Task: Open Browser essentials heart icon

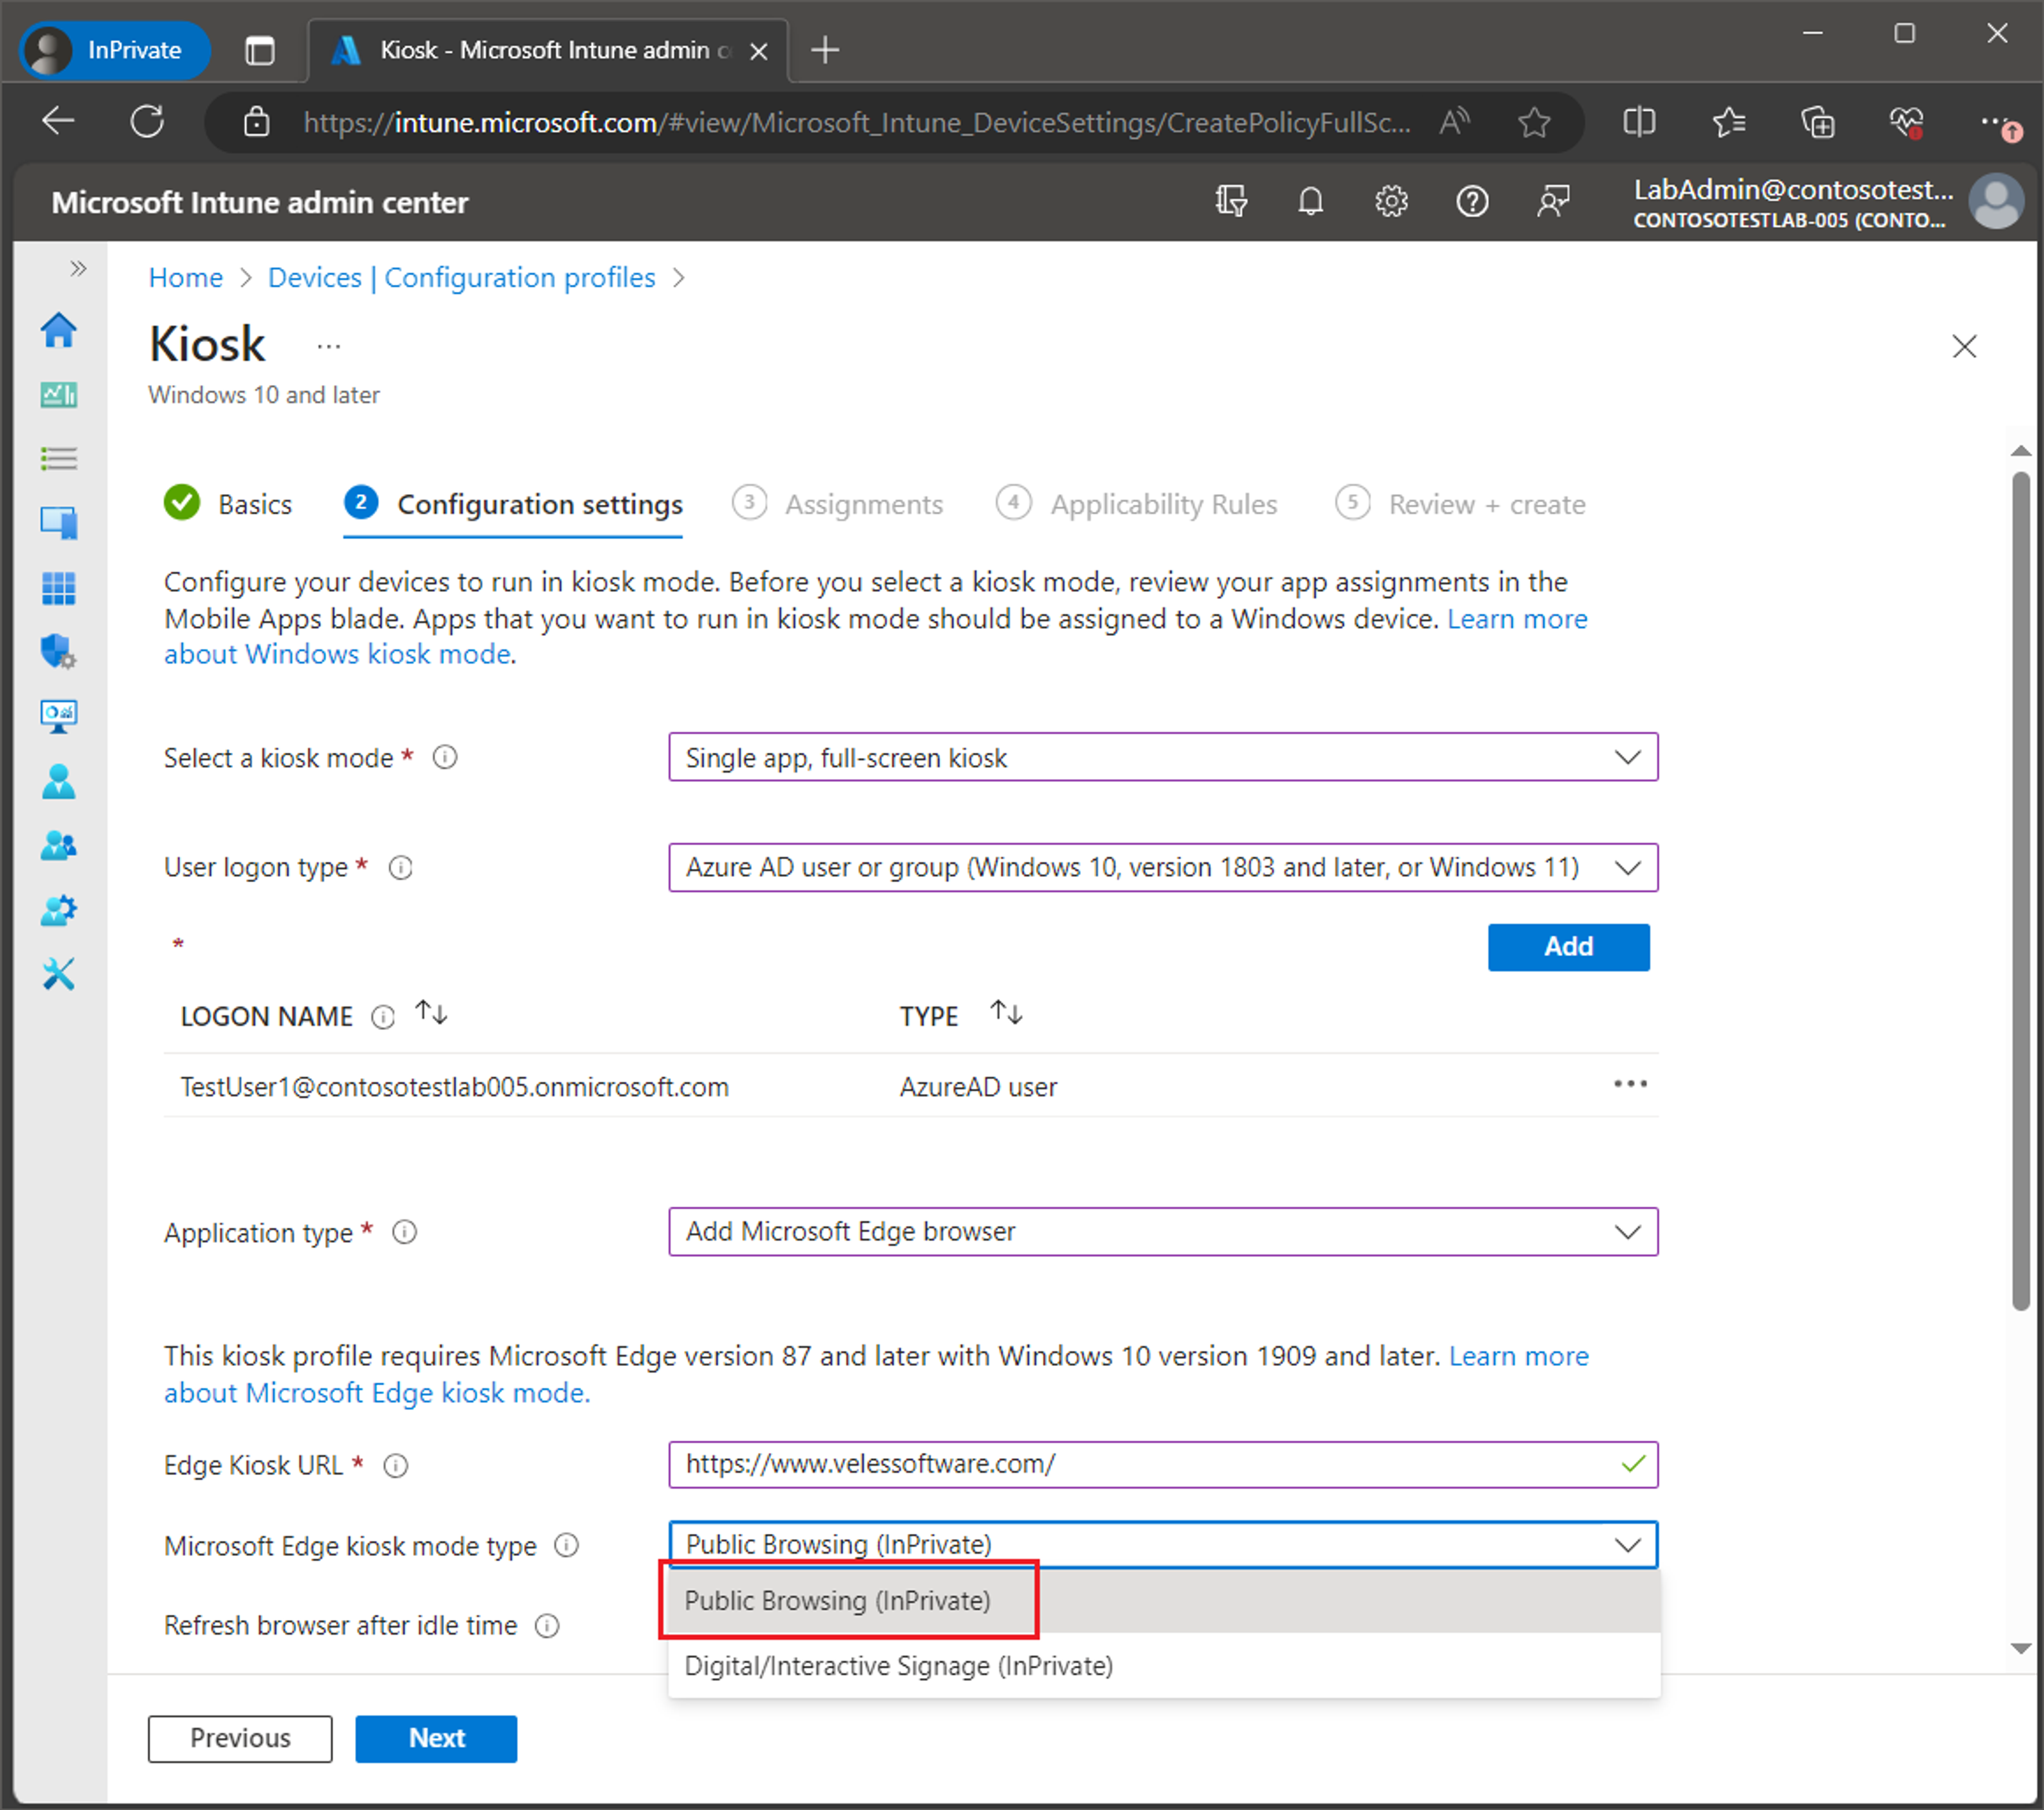Action: point(1907,122)
